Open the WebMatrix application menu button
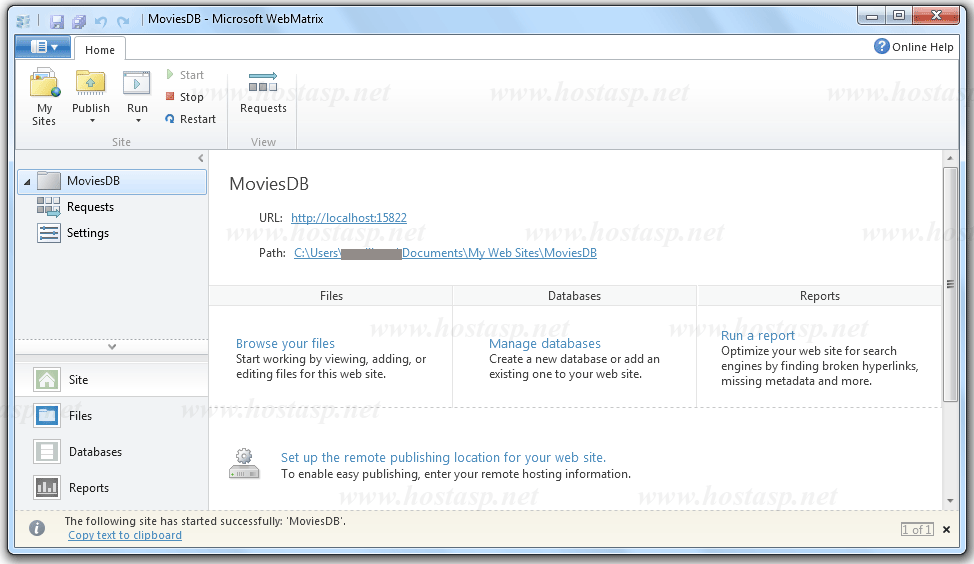The width and height of the screenshot is (974, 564). pyautogui.click(x=43, y=47)
